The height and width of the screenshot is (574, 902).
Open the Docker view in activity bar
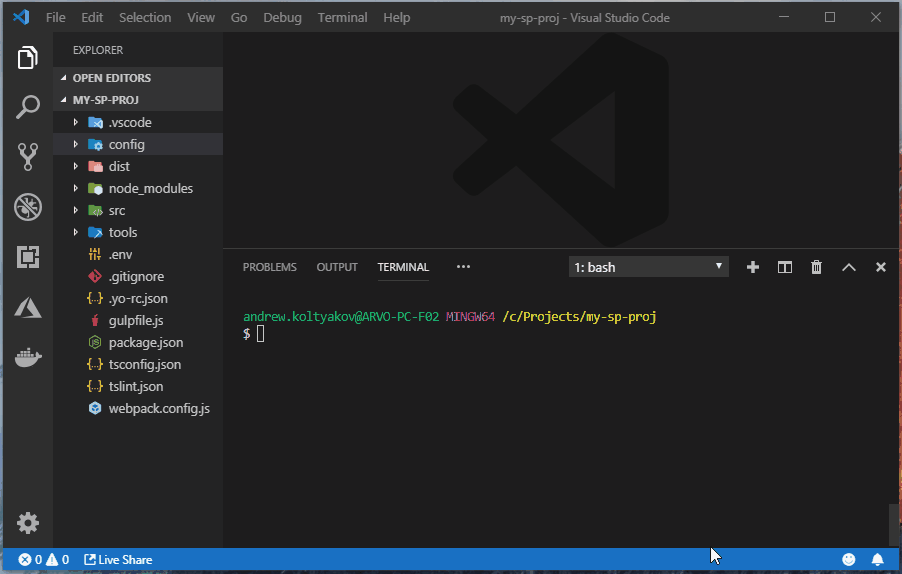28,357
